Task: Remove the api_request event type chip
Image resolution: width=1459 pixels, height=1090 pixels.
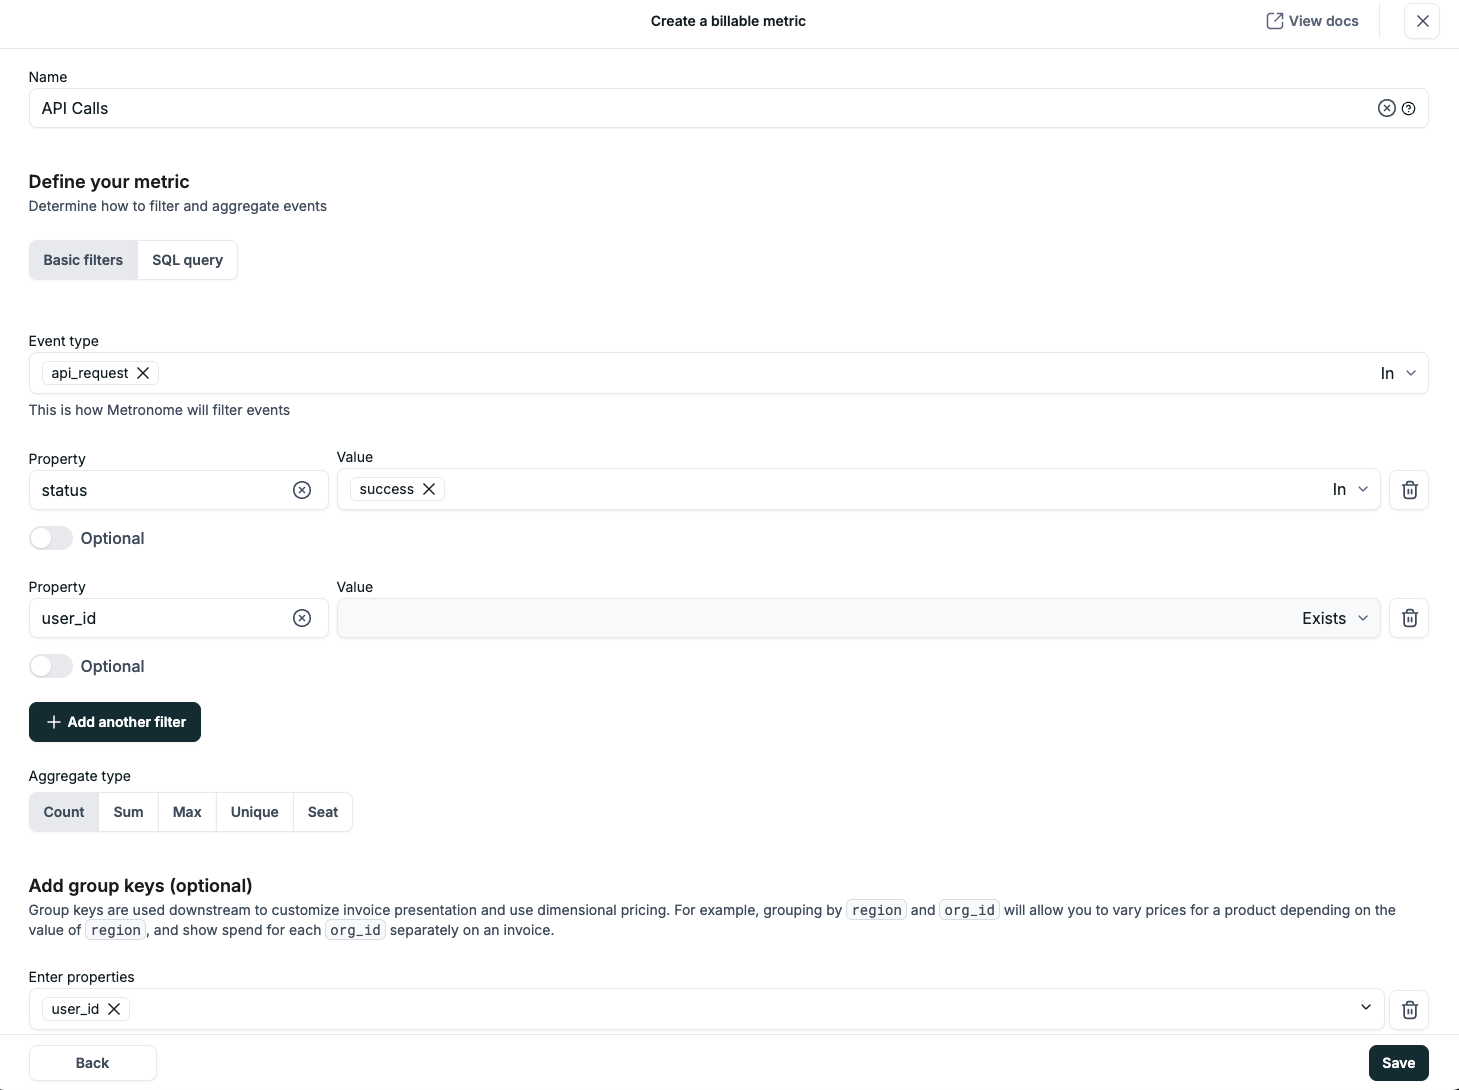Action: coord(143,373)
